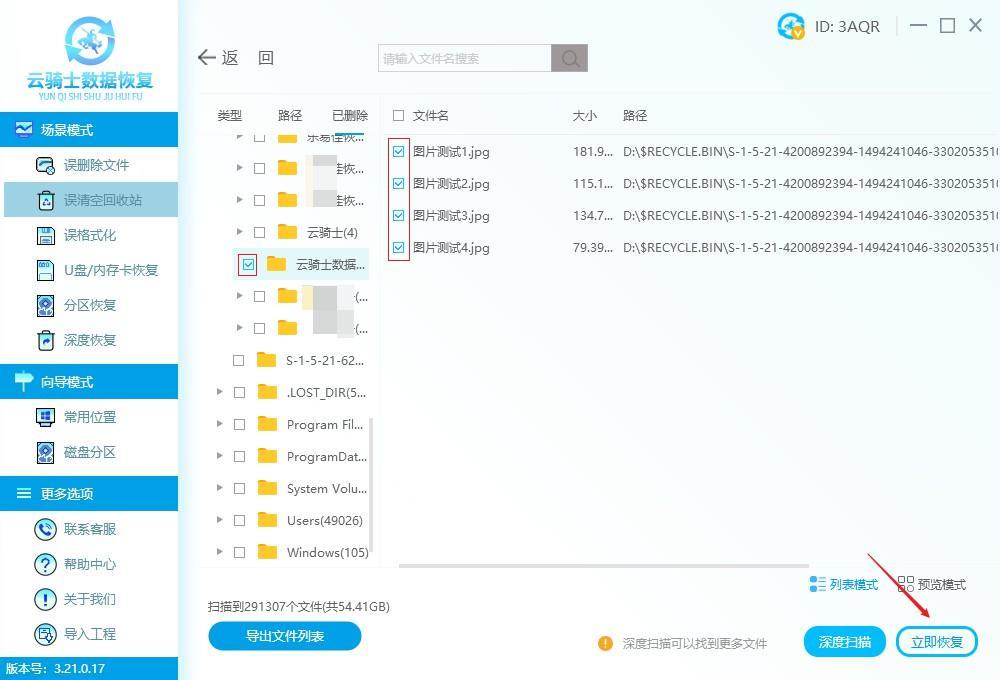Click the folder tree vertical scrollbar

tap(371, 485)
